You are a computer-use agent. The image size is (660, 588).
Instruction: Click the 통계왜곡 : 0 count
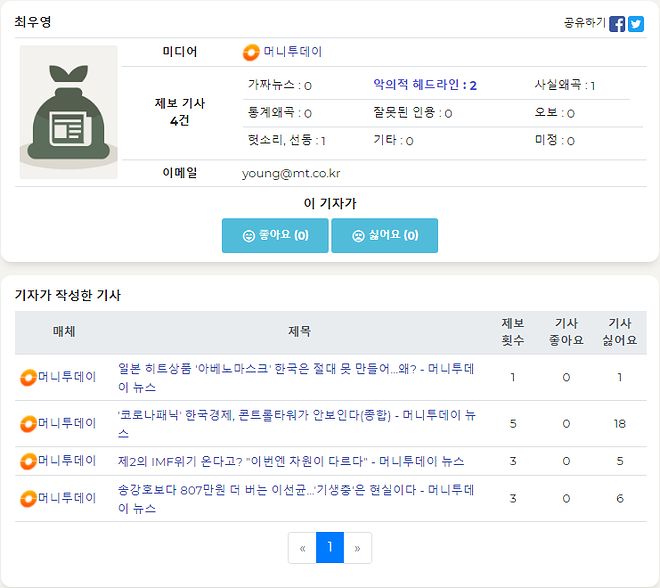pyautogui.click(x=279, y=112)
